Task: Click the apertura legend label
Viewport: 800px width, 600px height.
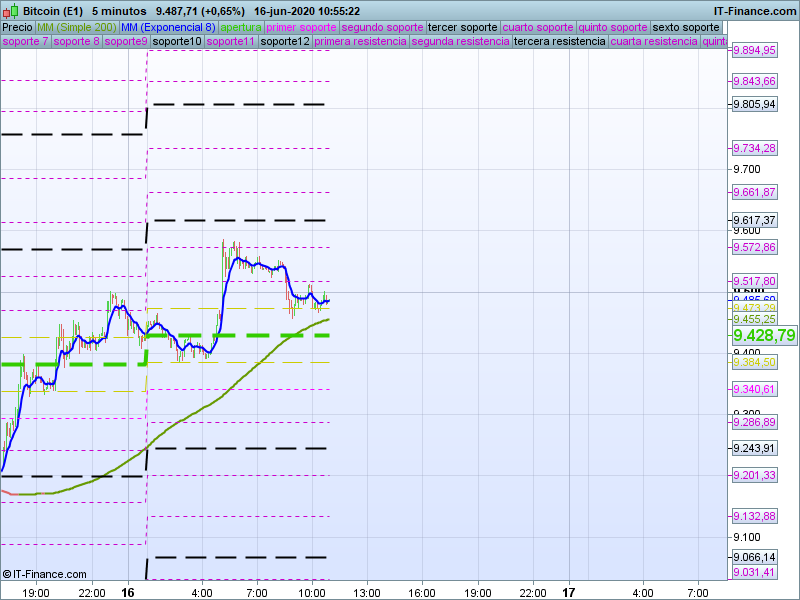Action: pyautogui.click(x=241, y=27)
